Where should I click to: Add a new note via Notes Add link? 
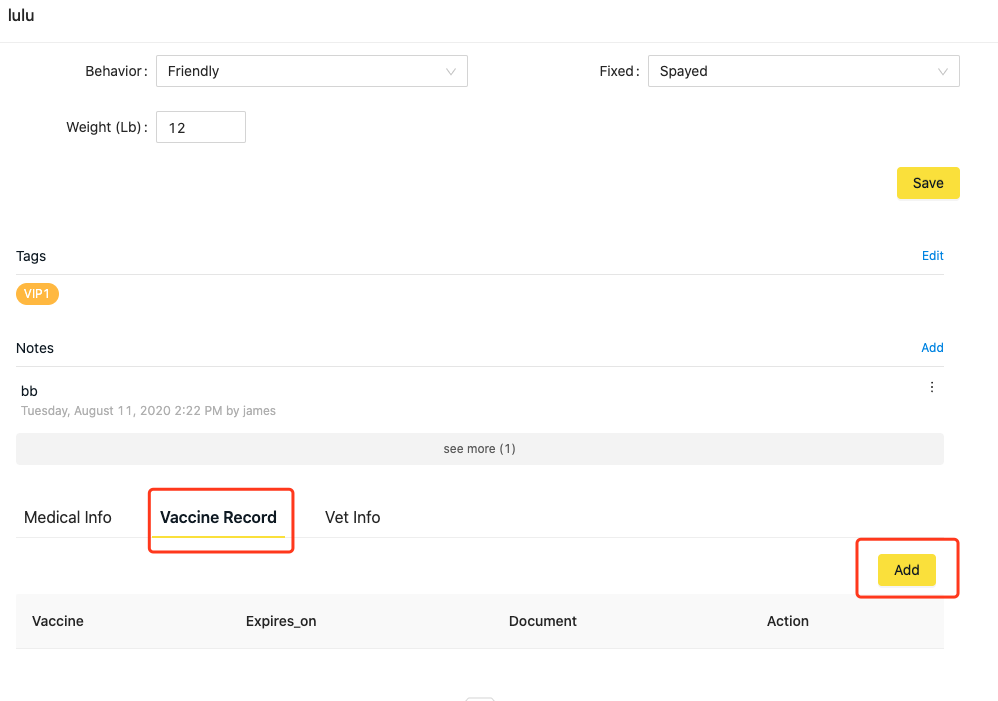[x=932, y=348]
